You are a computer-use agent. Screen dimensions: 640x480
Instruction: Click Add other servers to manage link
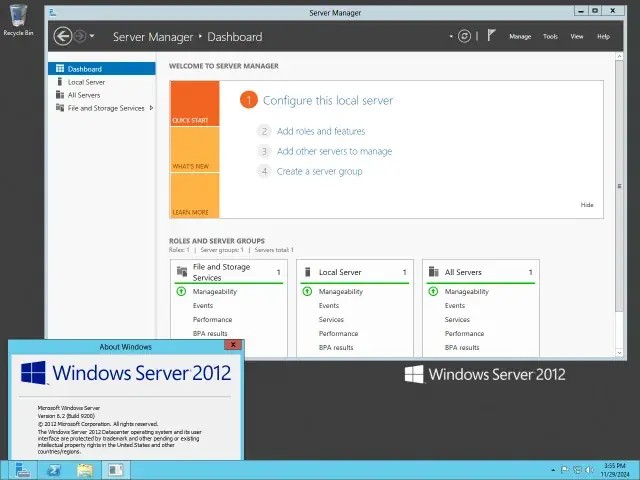[x=334, y=151]
